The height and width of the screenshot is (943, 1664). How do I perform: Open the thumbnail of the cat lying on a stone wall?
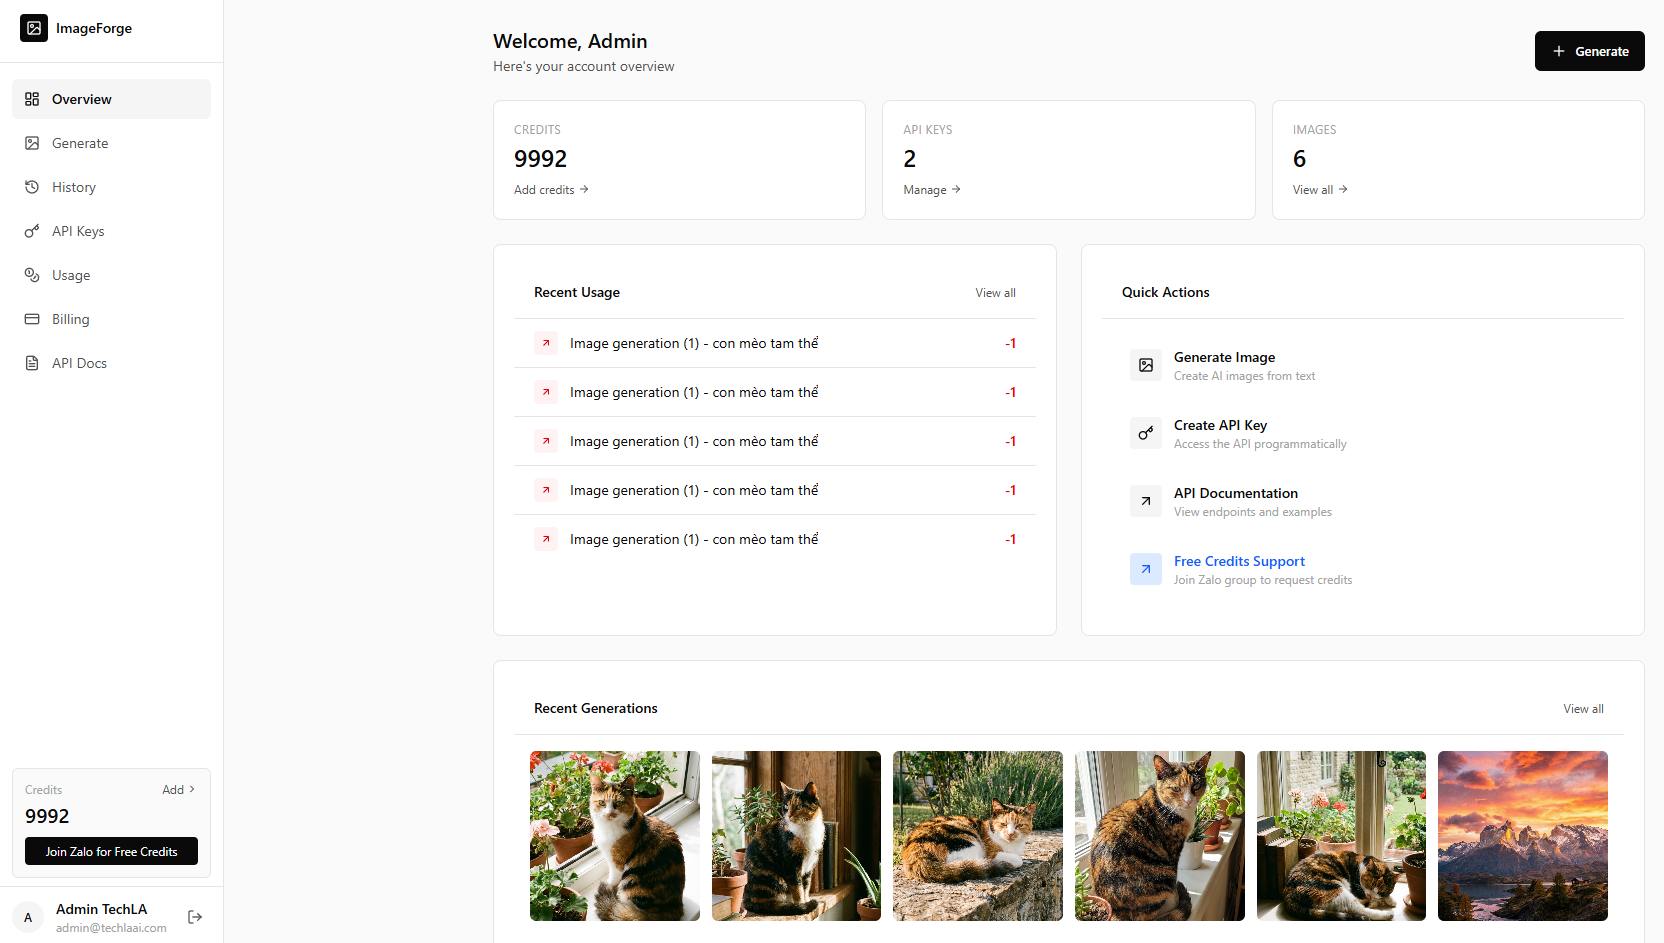point(978,836)
